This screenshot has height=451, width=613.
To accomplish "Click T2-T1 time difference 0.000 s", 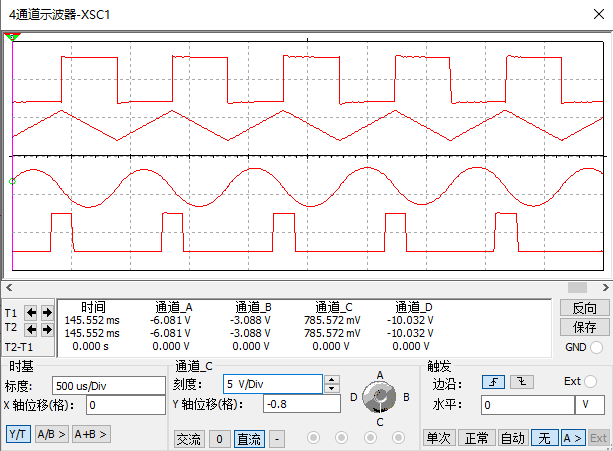I will (90, 346).
